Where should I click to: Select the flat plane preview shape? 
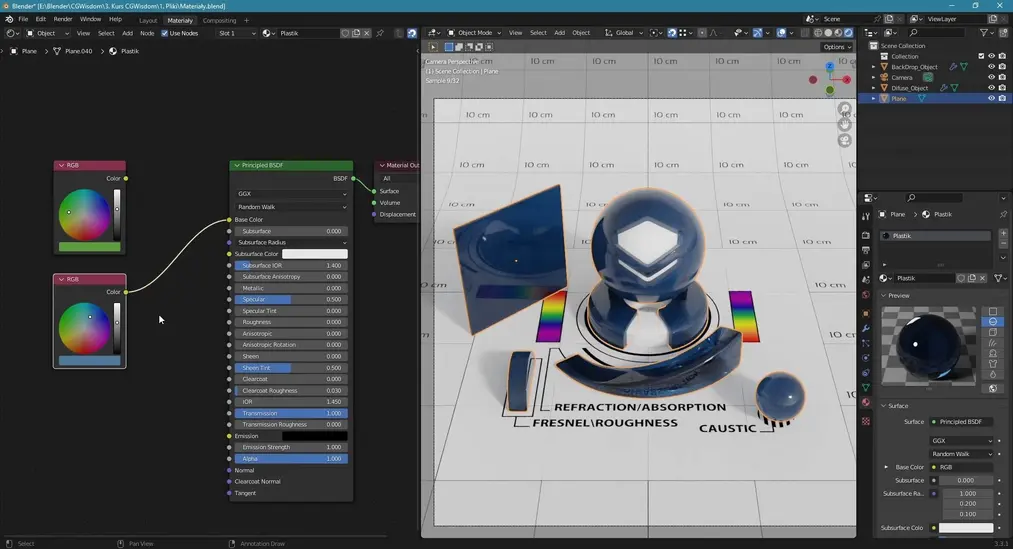(992, 312)
